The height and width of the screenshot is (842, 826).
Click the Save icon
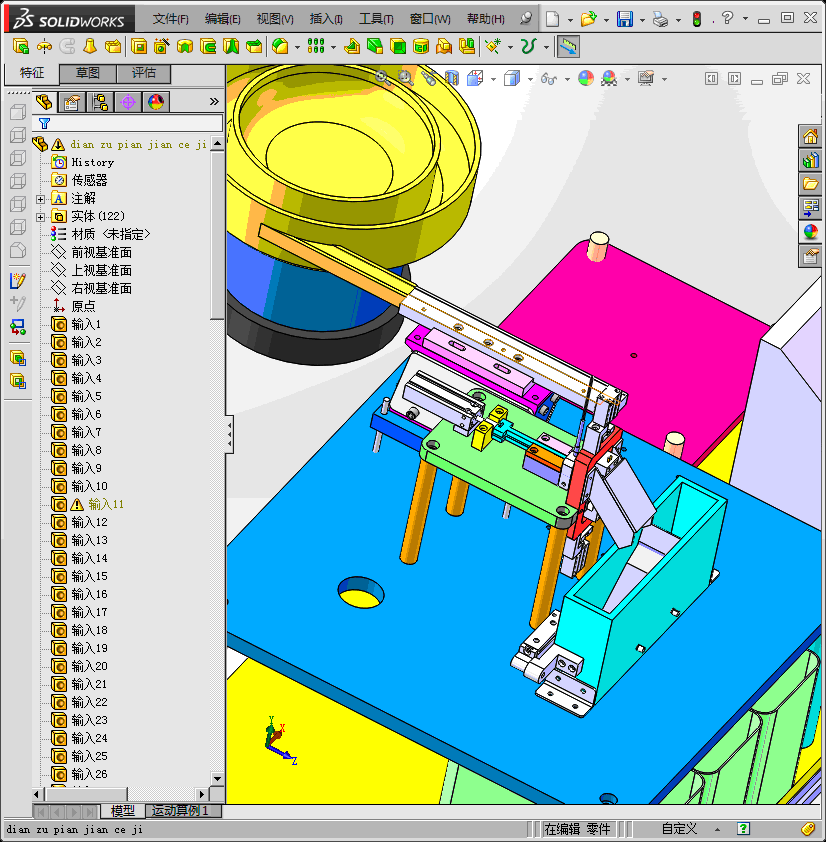(625, 19)
